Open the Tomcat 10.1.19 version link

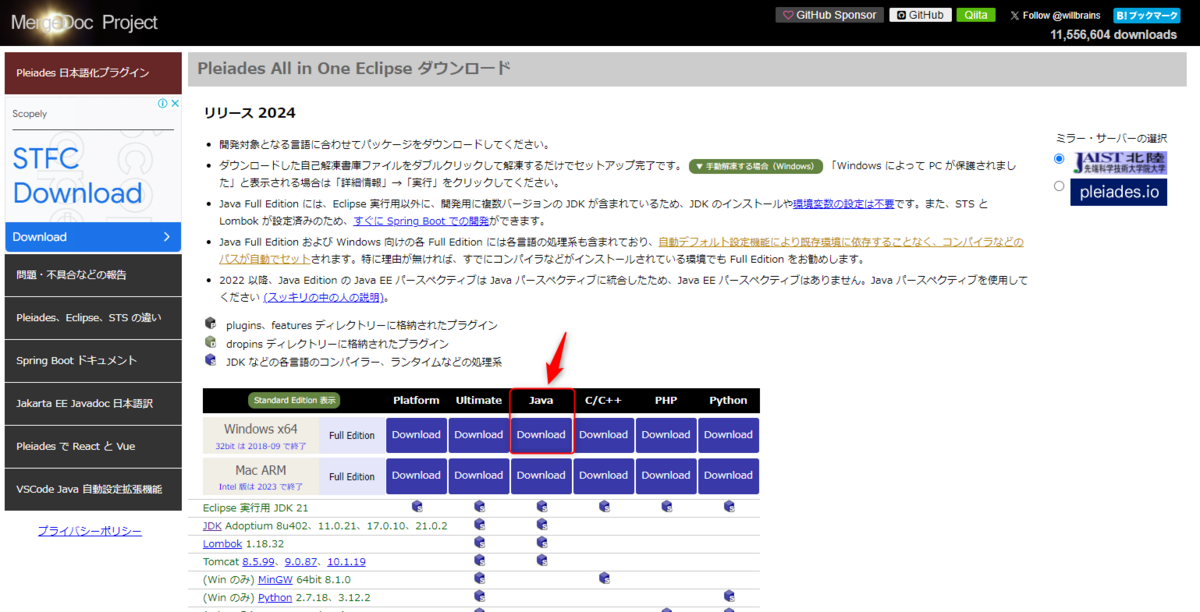(346, 561)
